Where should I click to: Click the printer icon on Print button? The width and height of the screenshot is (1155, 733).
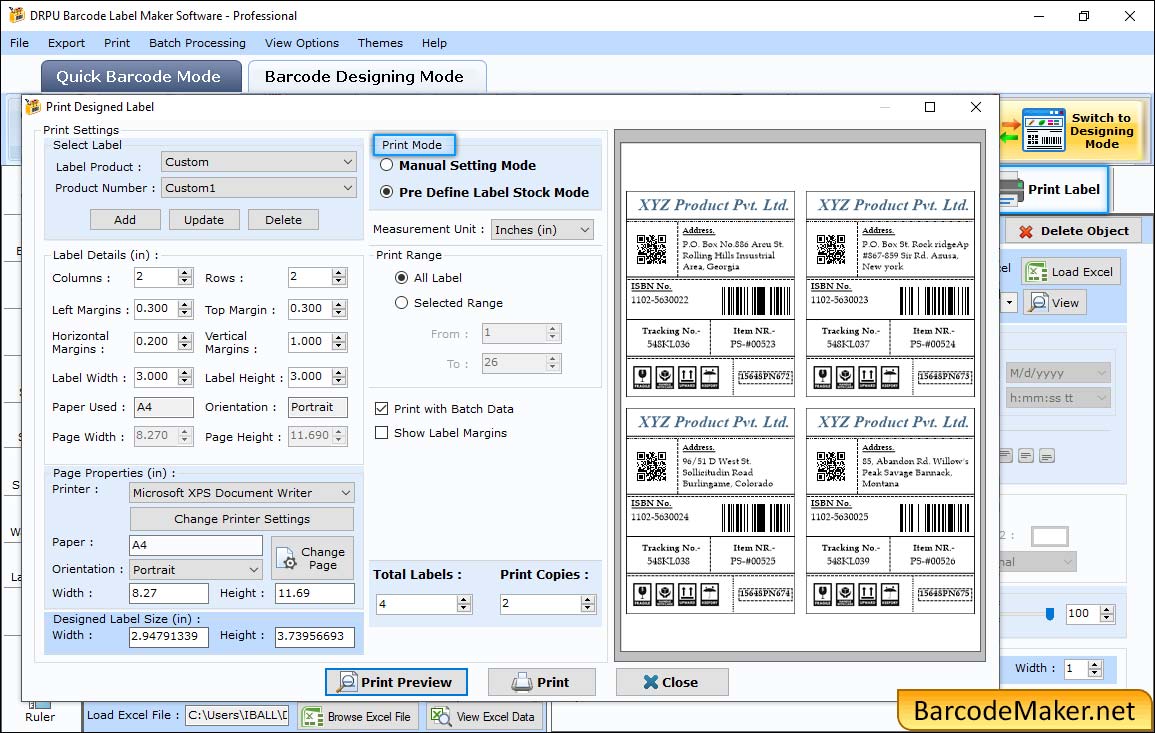(522, 682)
